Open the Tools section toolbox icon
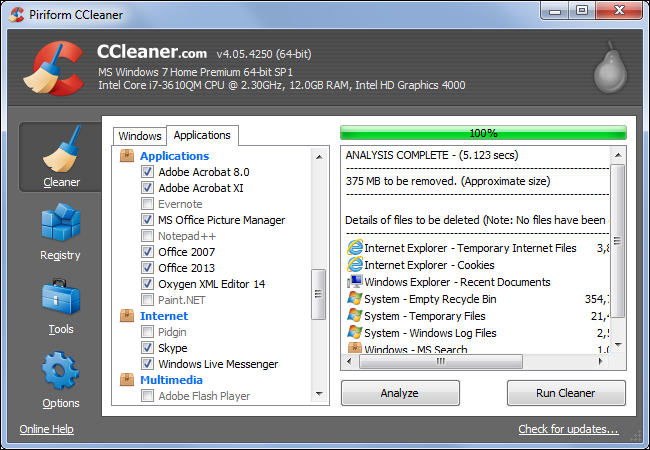Image resolution: width=650 pixels, height=450 pixels. point(61,297)
